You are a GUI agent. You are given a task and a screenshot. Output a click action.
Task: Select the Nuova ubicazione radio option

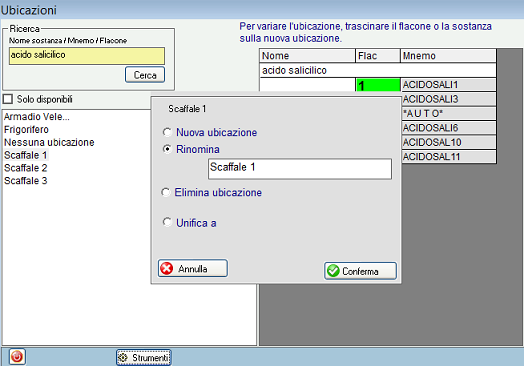[x=167, y=132]
